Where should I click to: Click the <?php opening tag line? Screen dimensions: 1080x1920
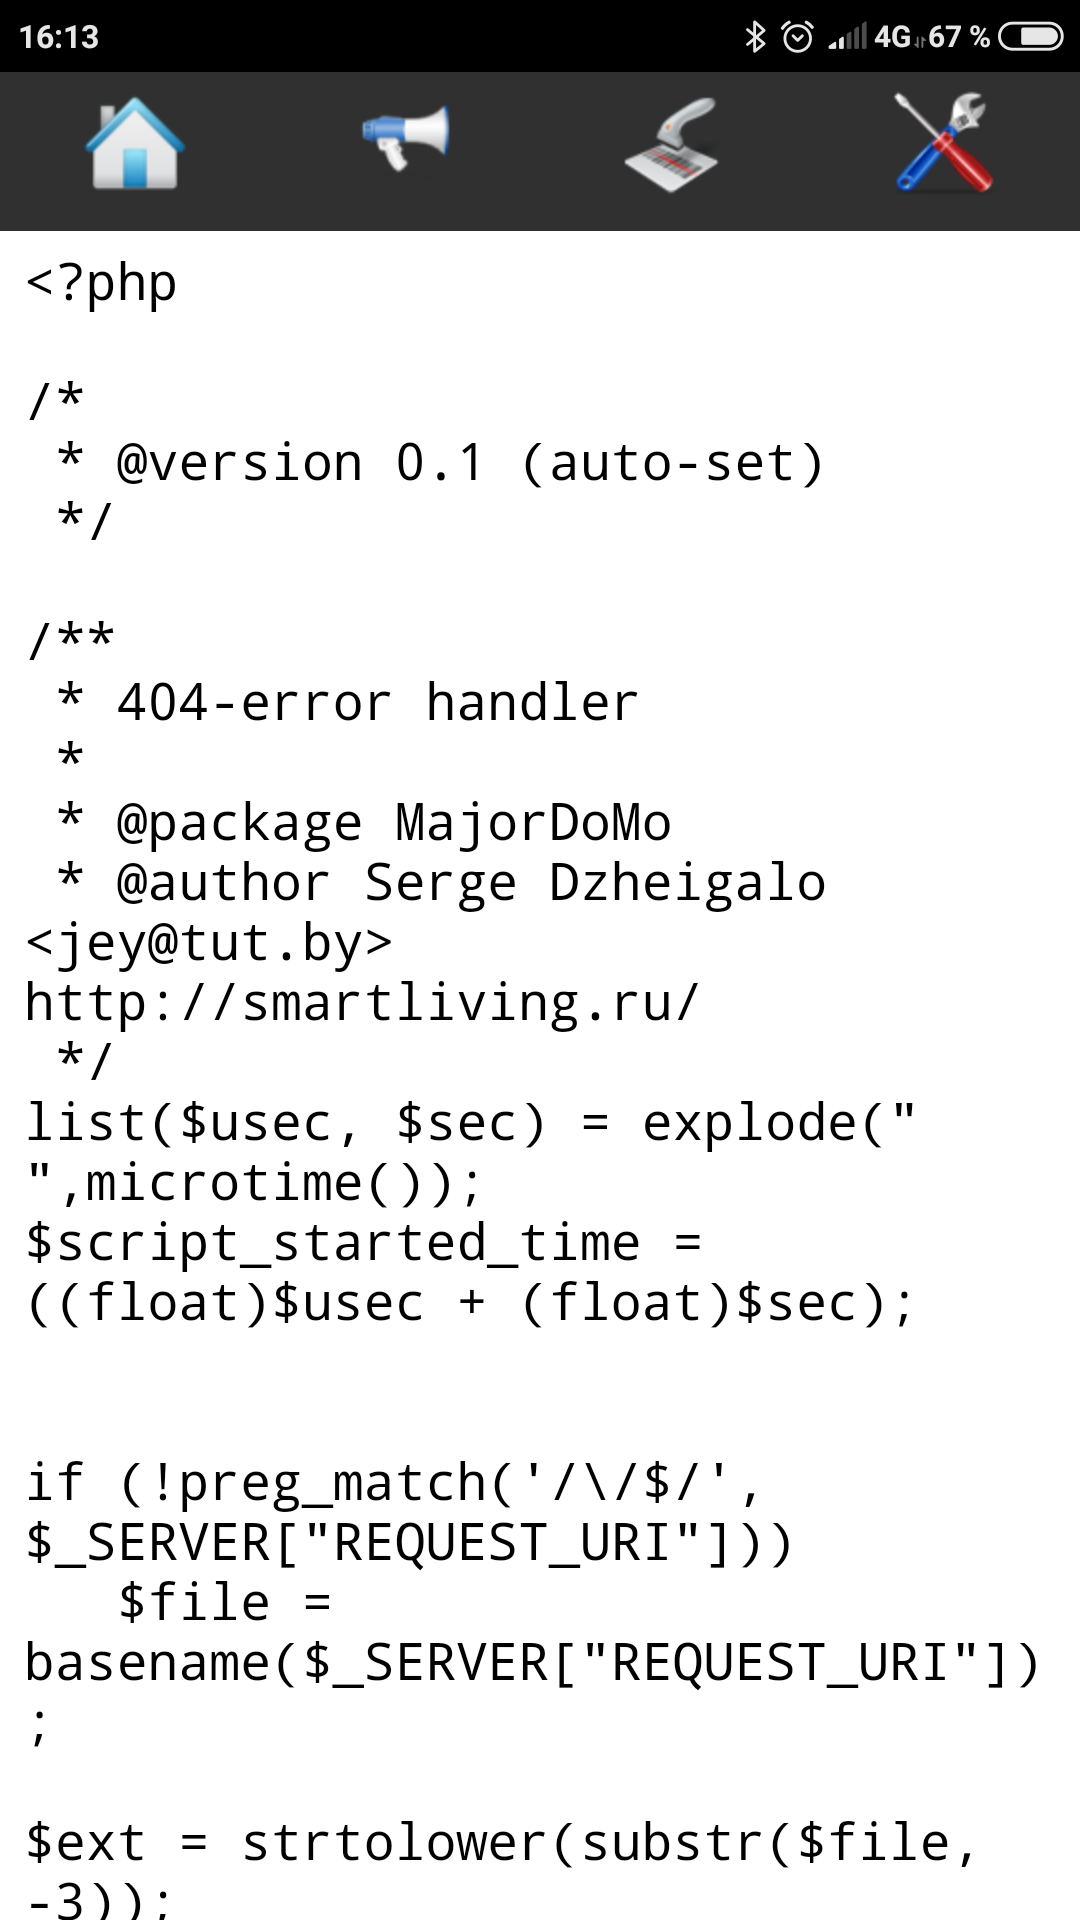coord(101,283)
